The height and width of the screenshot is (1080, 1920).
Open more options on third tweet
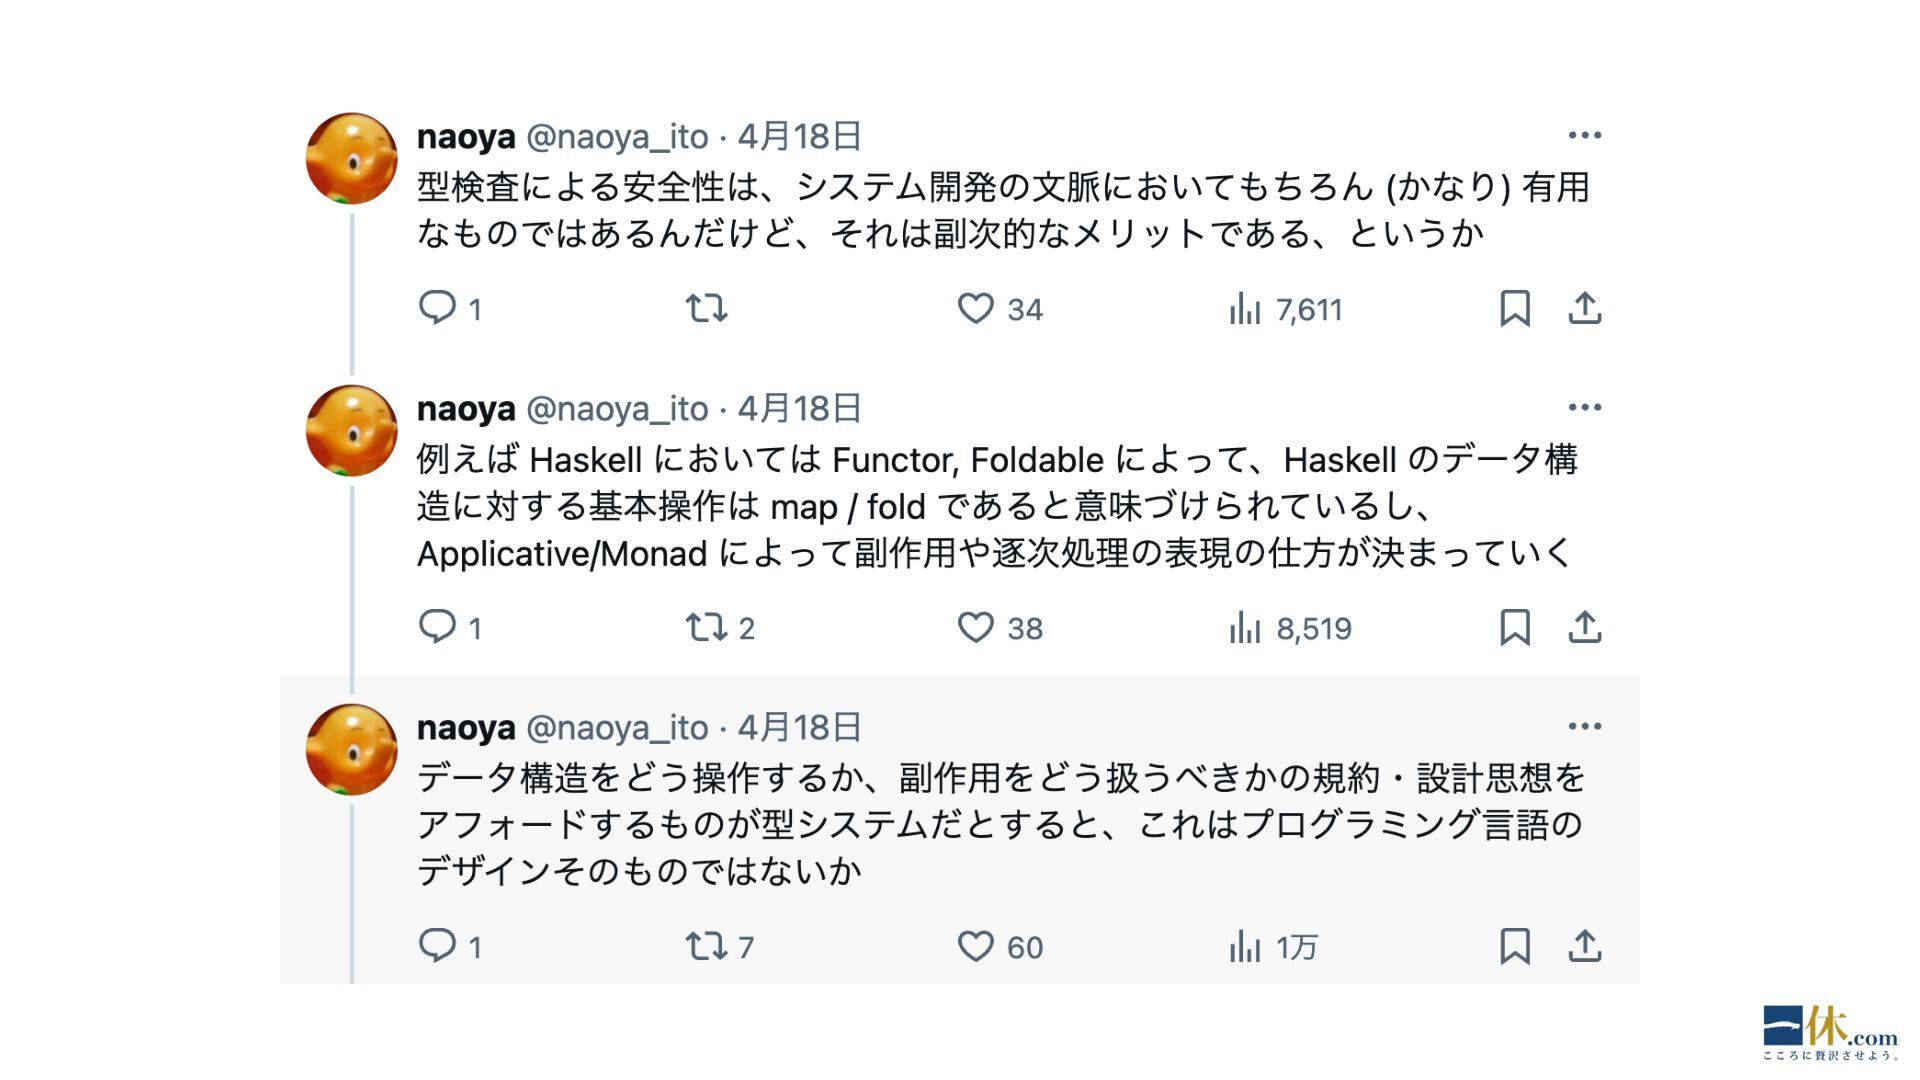pos(1584,726)
